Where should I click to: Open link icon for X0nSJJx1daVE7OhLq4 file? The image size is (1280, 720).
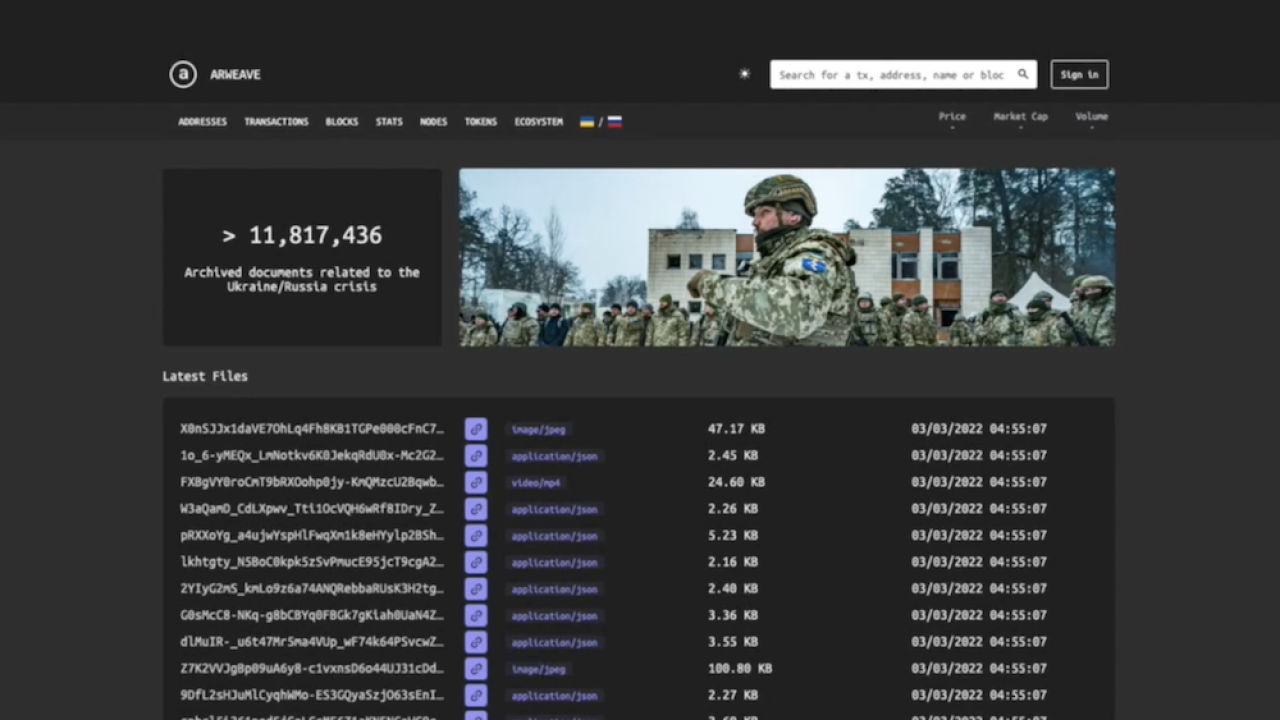click(x=476, y=429)
